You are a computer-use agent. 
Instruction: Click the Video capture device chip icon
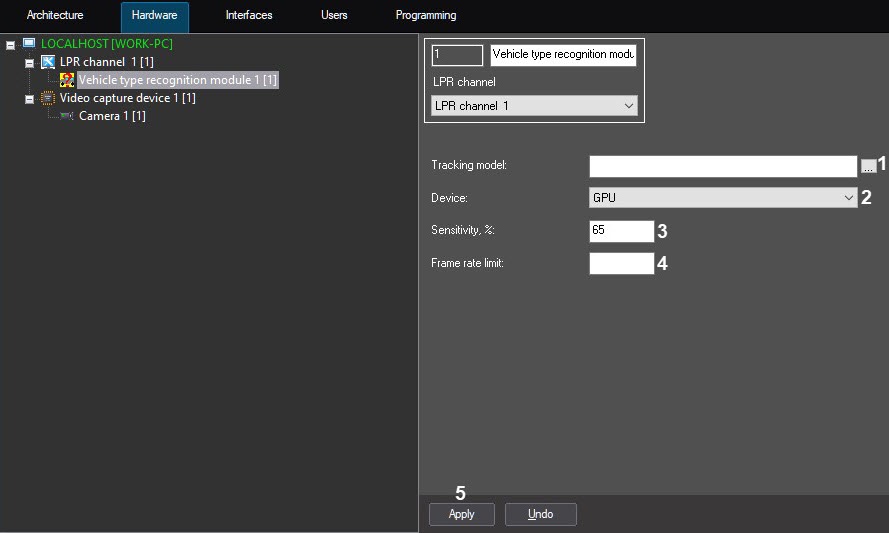pyautogui.click(x=48, y=98)
